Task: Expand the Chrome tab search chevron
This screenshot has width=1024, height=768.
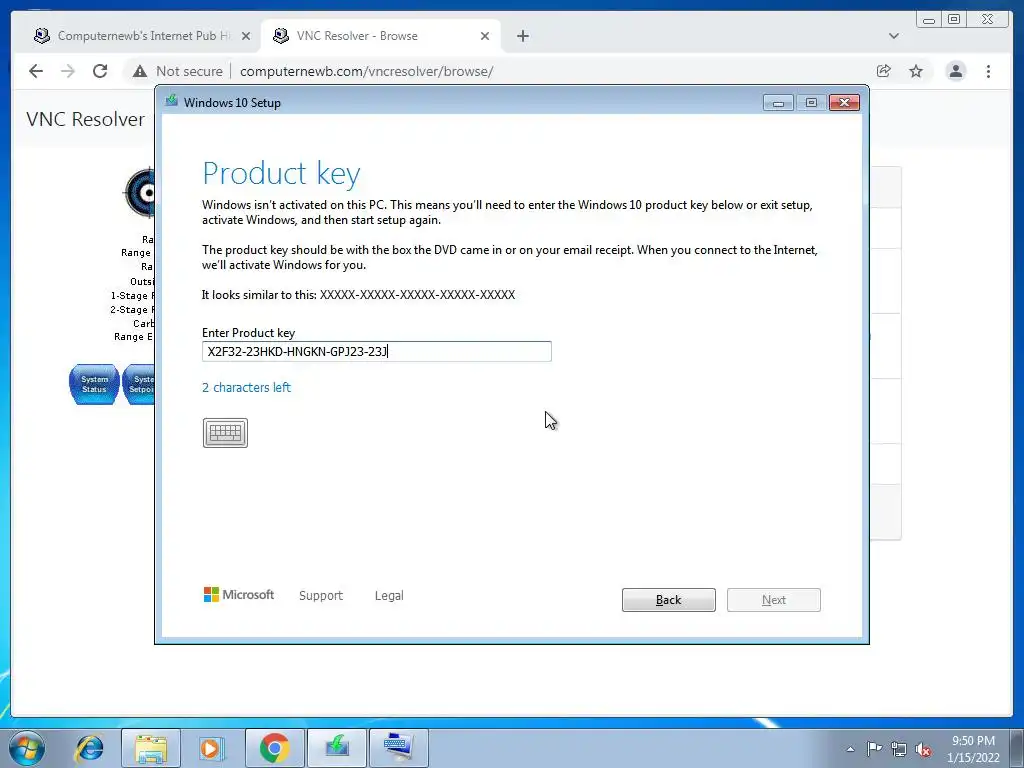Action: 894,36
